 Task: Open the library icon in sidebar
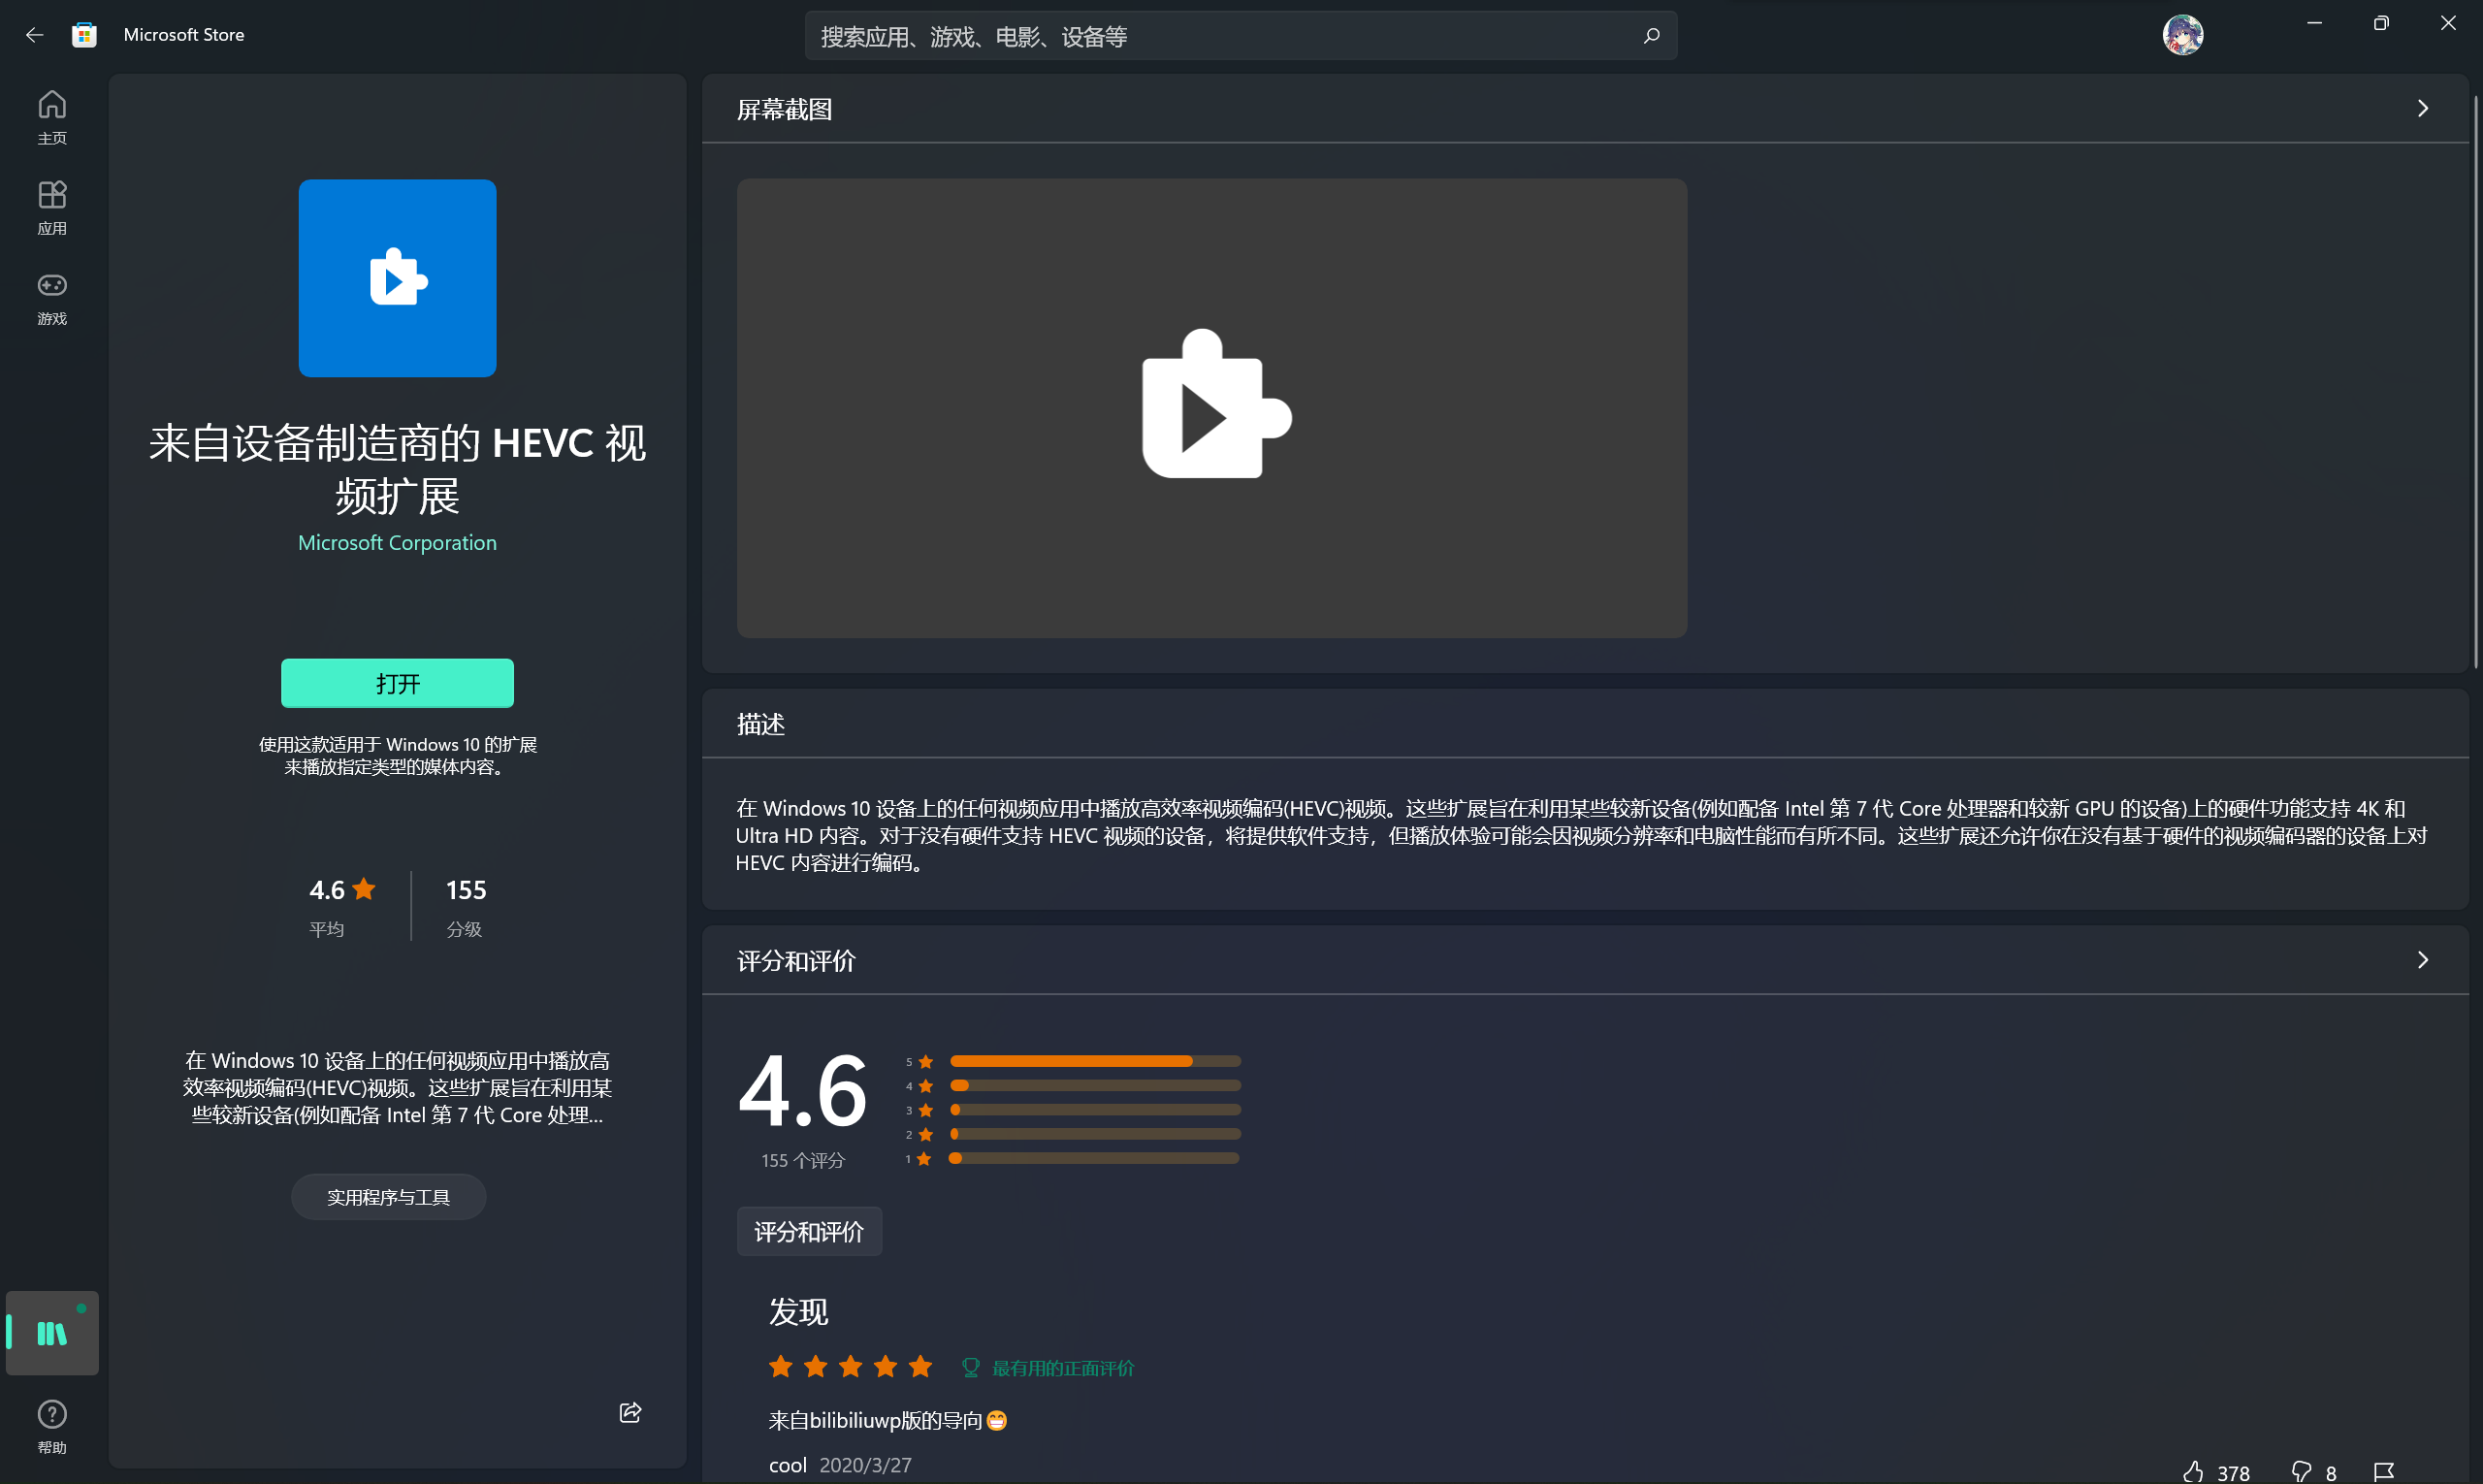52,1333
